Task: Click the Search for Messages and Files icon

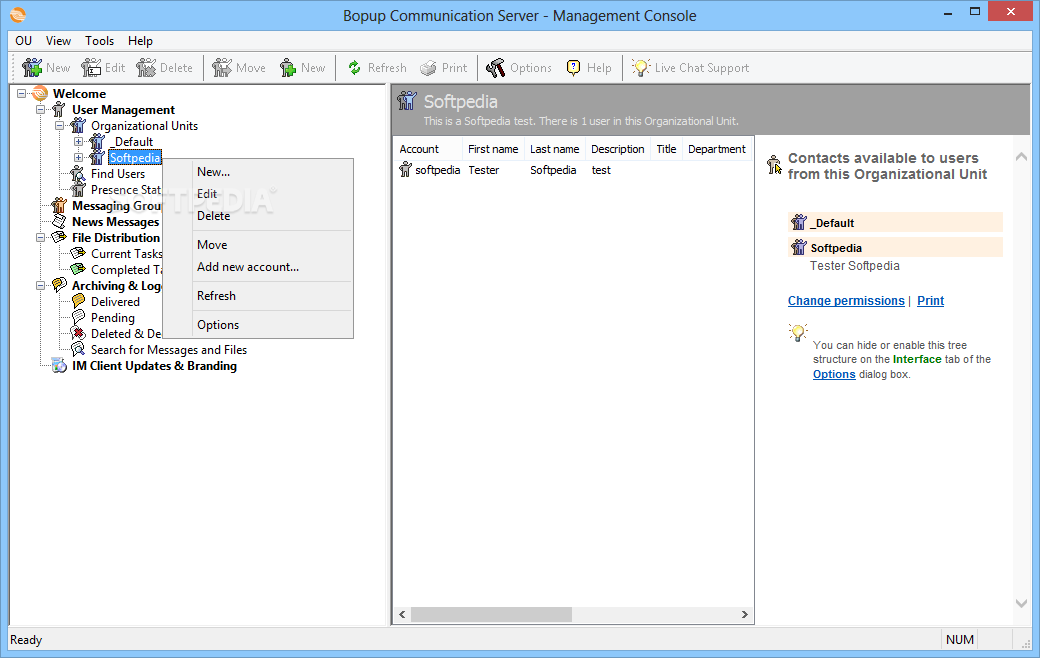Action: [x=78, y=350]
